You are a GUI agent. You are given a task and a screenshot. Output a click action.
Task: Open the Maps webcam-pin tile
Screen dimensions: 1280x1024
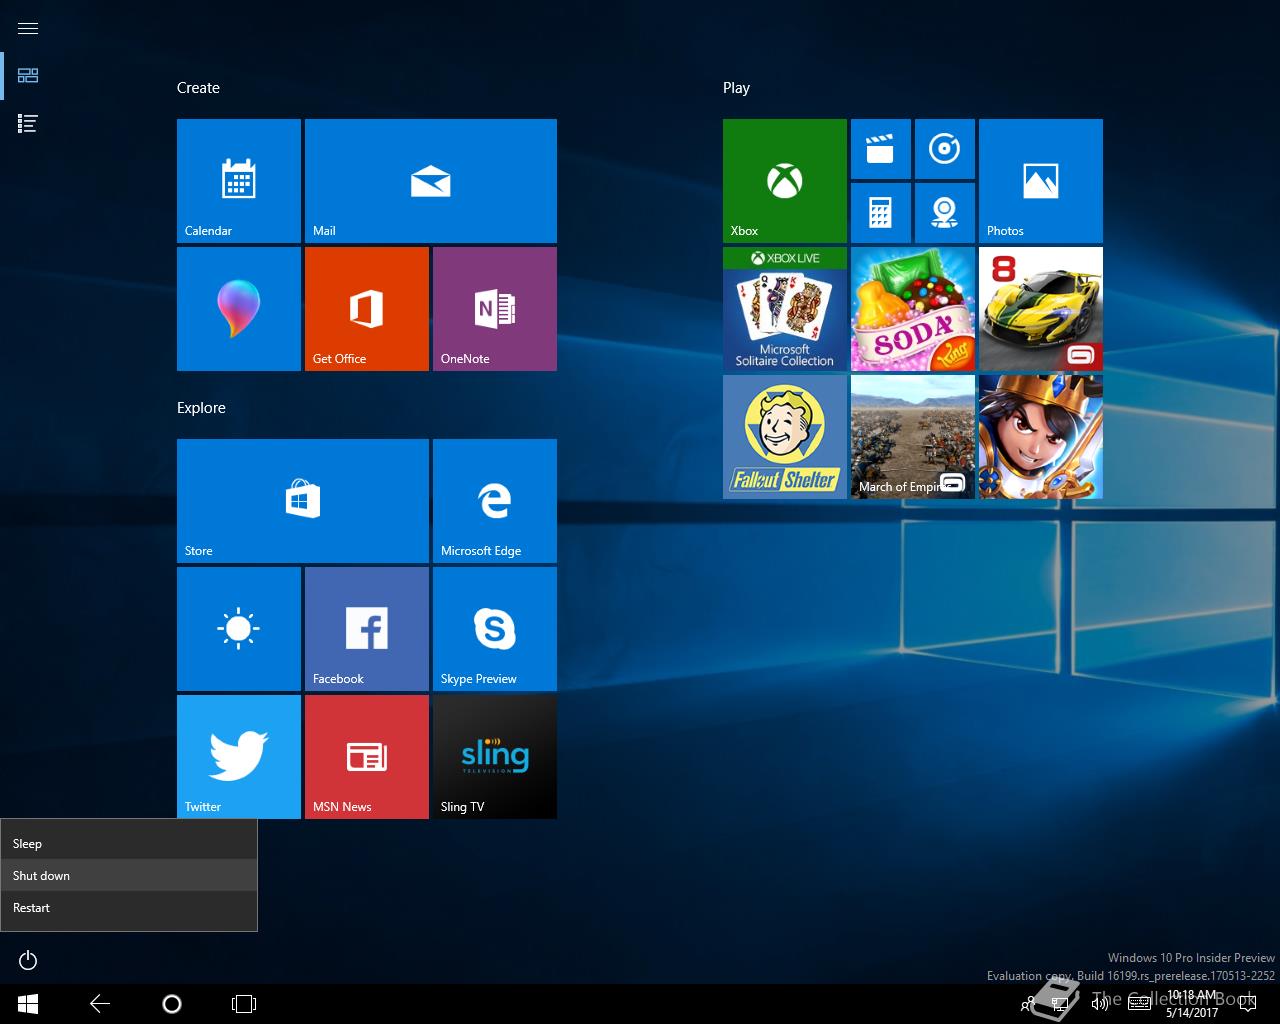945,213
